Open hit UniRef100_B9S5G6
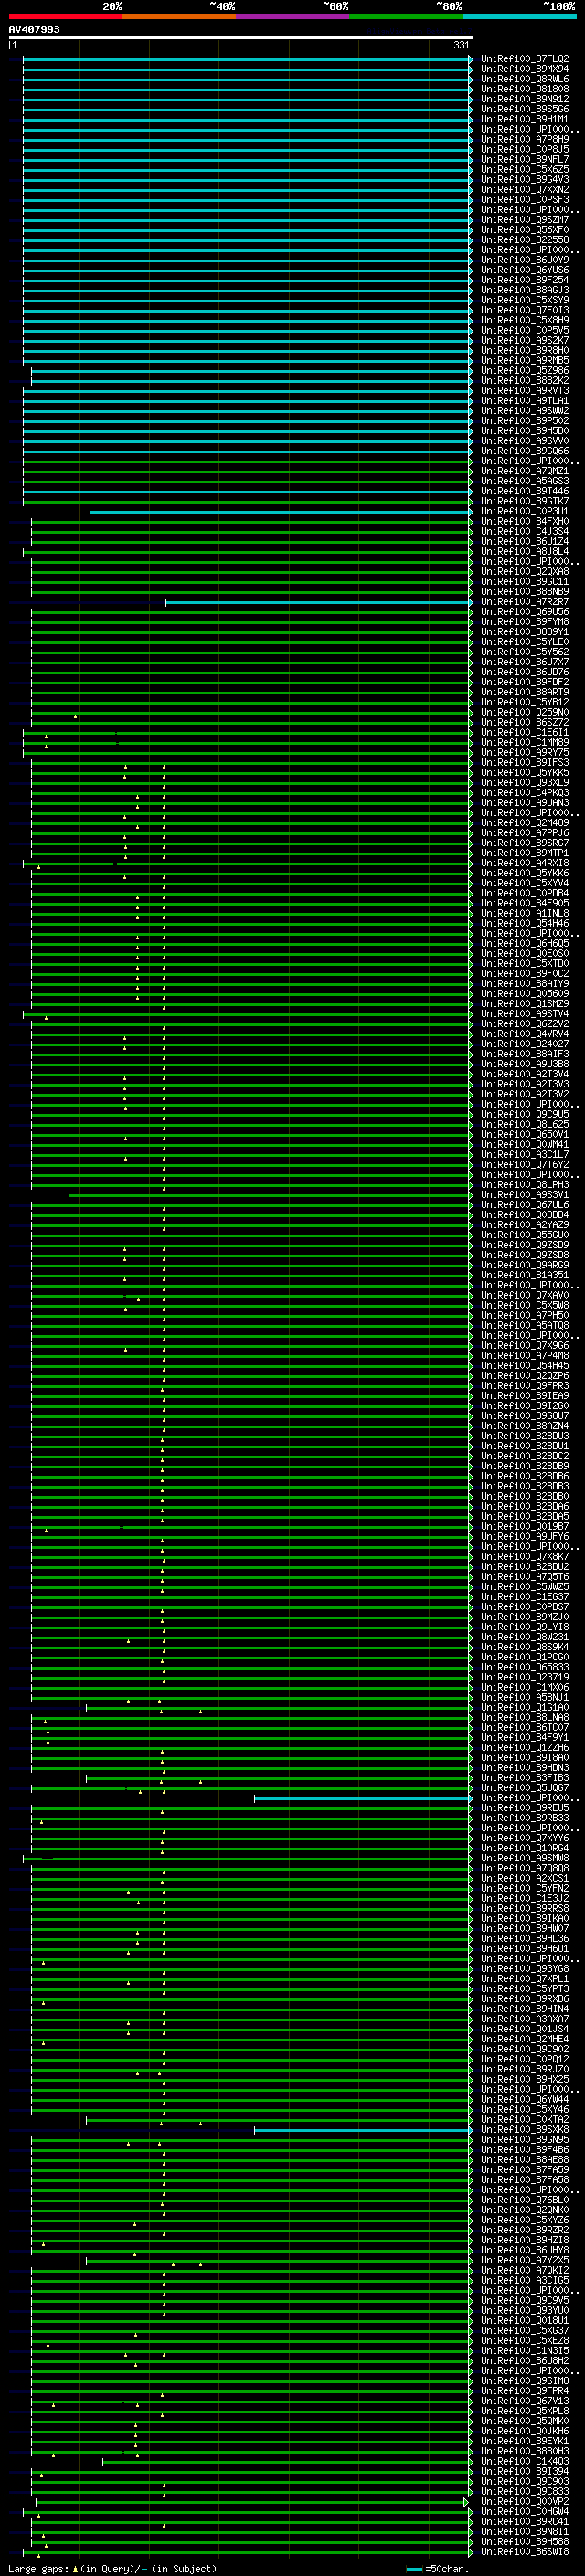The height and width of the screenshot is (2576, 585). (x=525, y=109)
